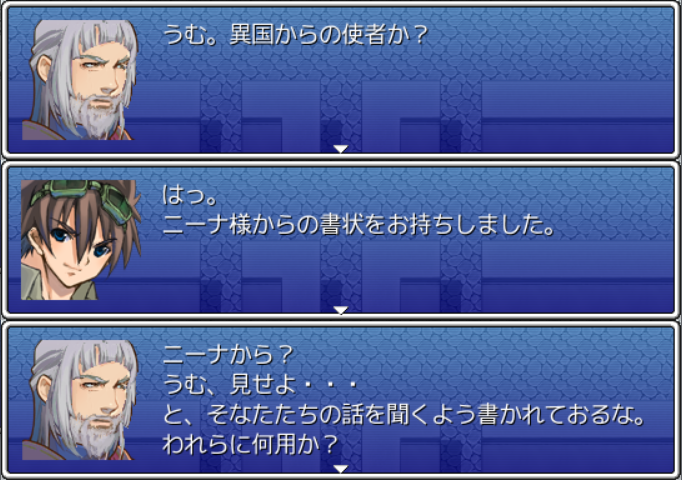Click the continue arrow in second dialogue box
Viewport: 682px width, 480px height.
[x=341, y=310]
